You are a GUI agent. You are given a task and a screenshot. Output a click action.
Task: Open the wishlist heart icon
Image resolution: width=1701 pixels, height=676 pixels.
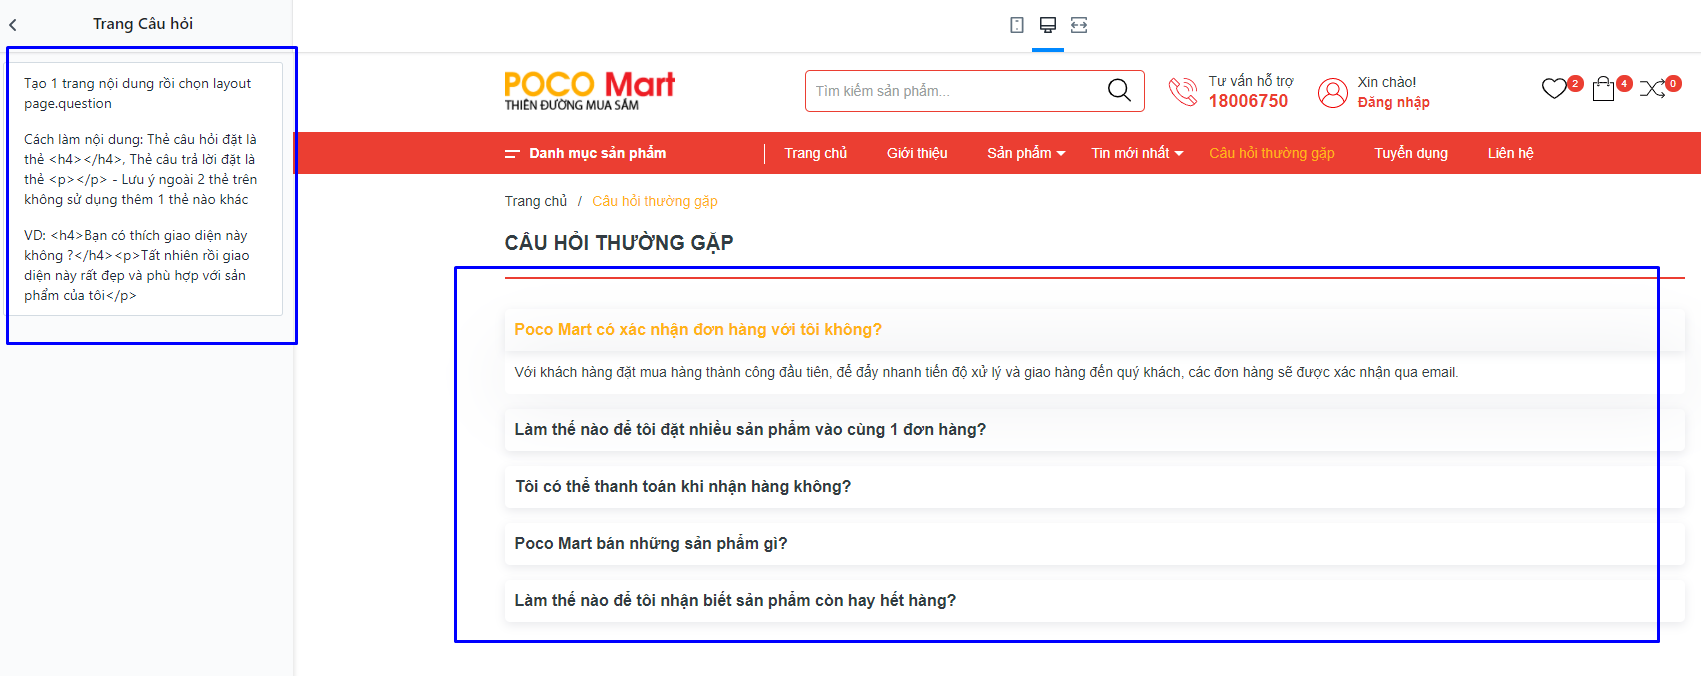[1554, 89]
